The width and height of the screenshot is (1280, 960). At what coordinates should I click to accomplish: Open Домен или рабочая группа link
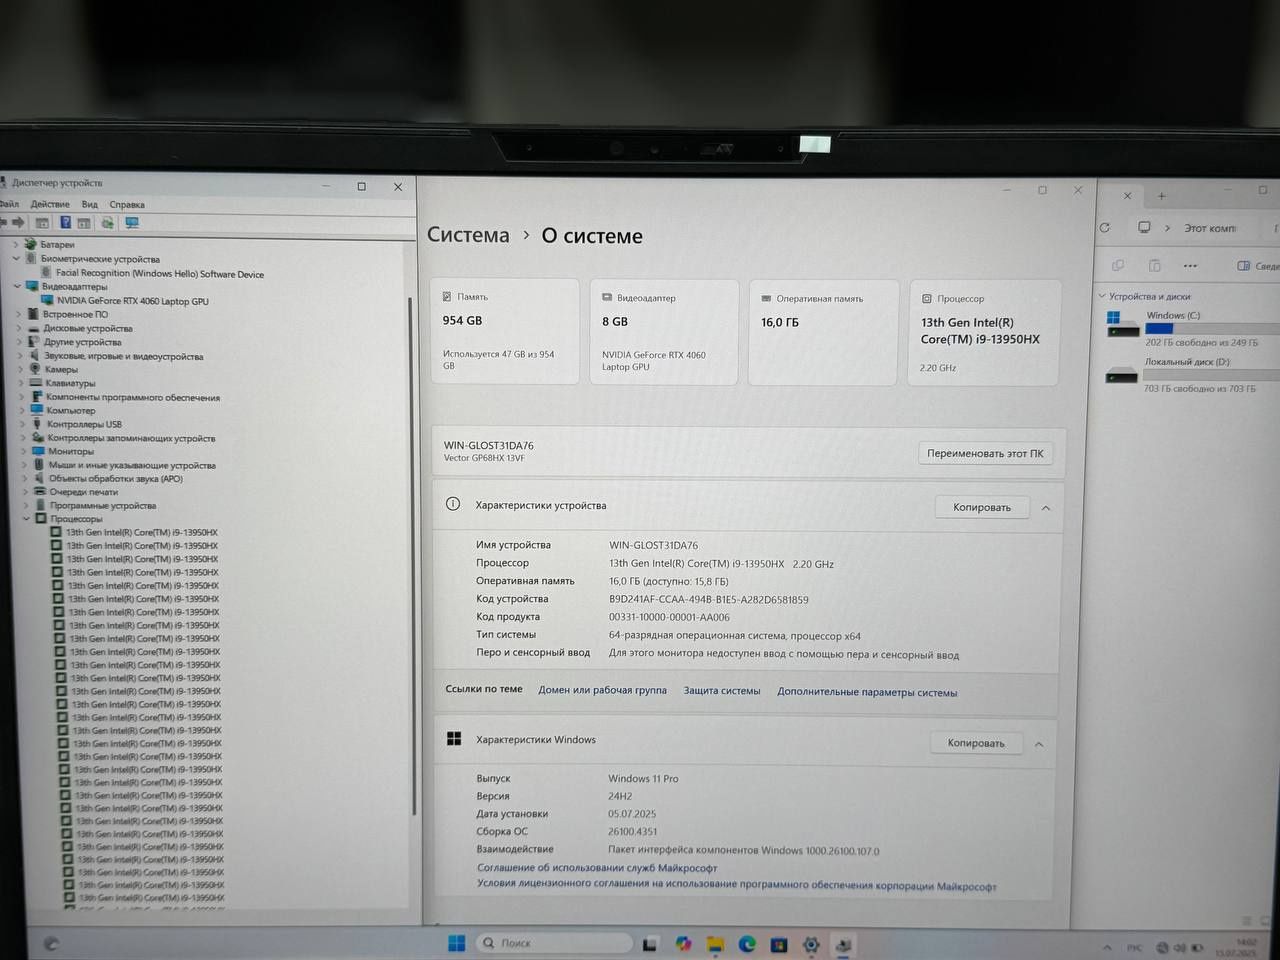pos(602,690)
